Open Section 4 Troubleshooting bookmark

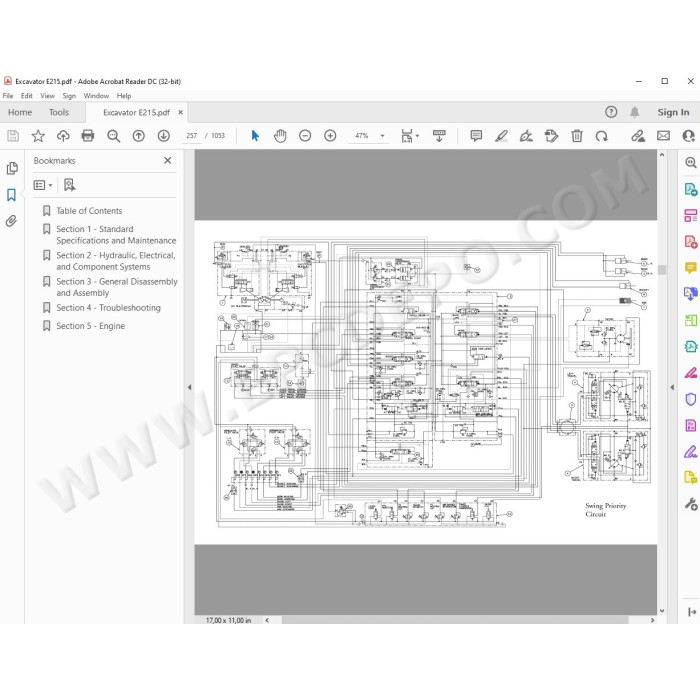pyautogui.click(x=108, y=308)
